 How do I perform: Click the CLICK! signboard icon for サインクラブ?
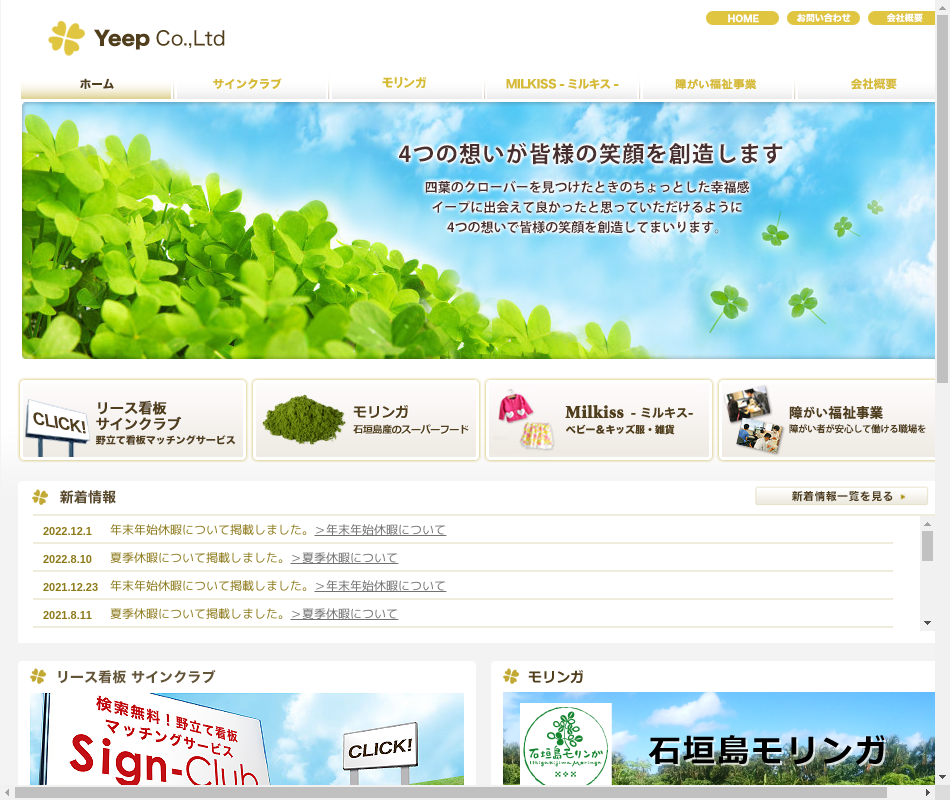56,427
